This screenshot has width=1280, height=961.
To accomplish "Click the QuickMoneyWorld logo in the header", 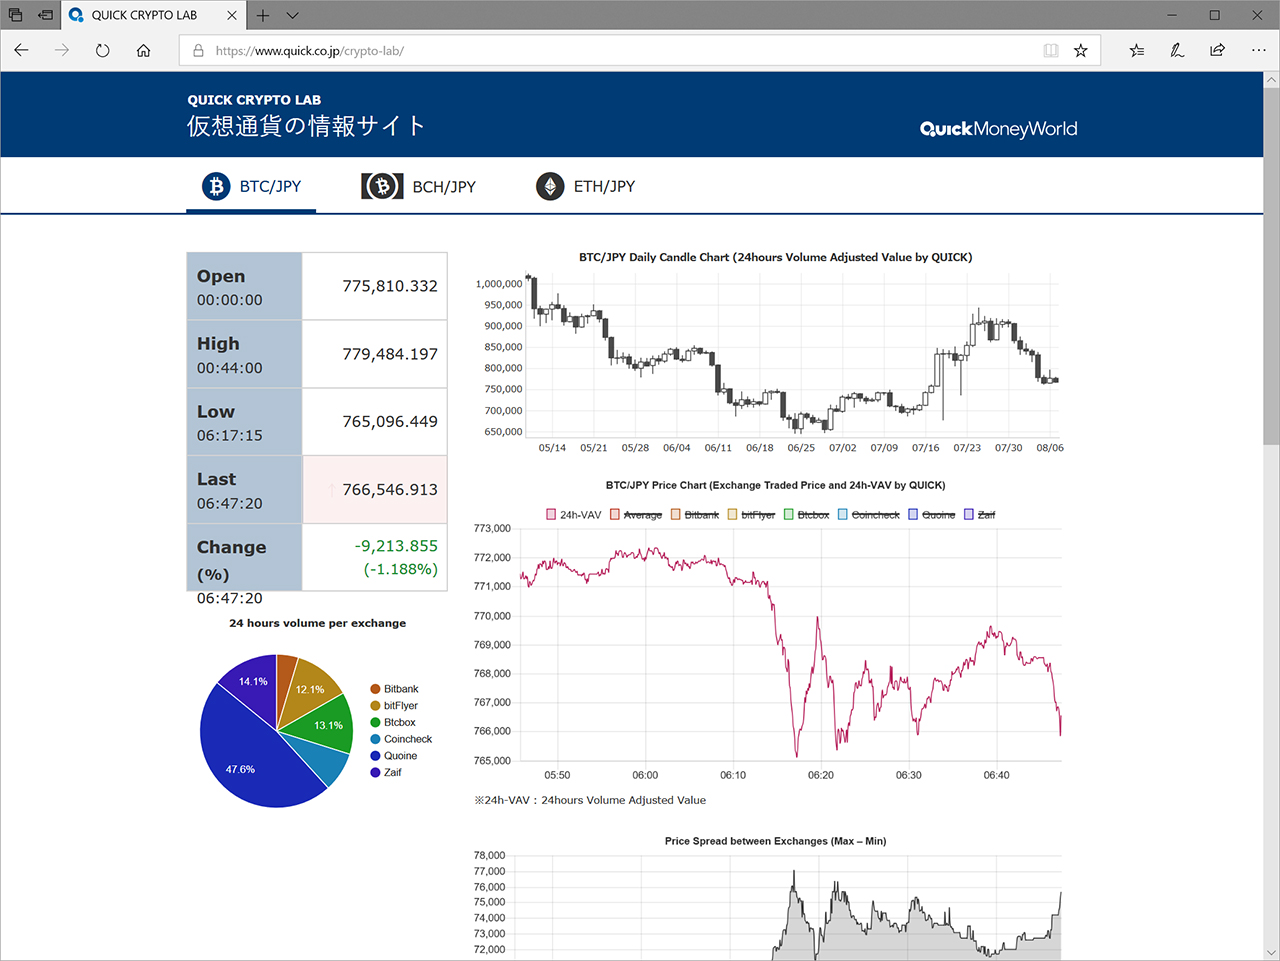I will tap(998, 129).
